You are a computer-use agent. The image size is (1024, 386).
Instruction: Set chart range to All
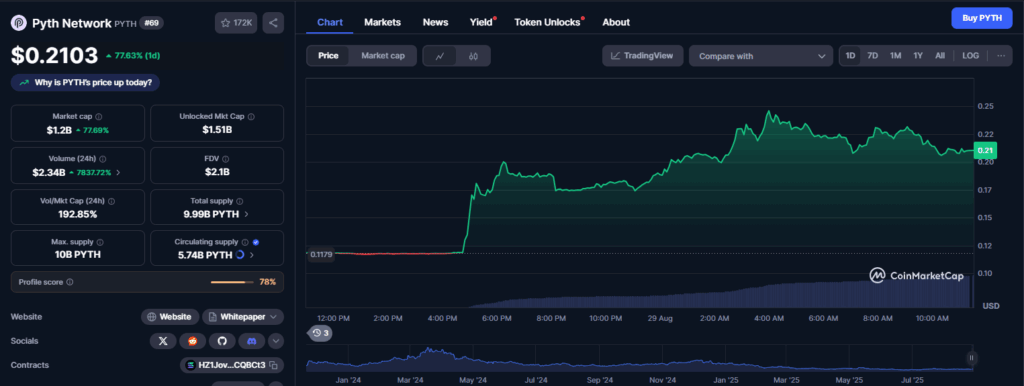[x=940, y=56]
